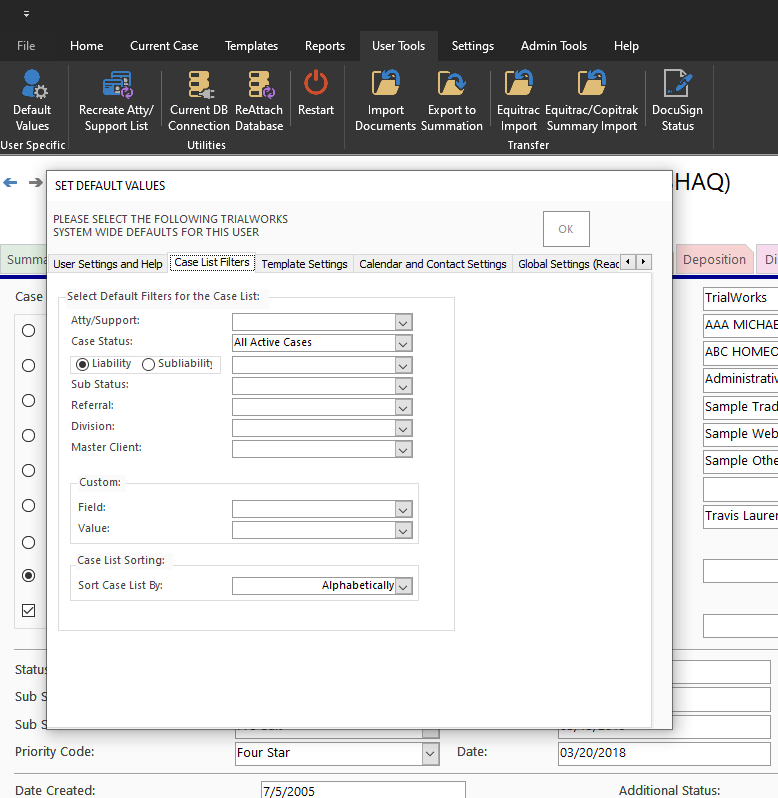Screen dimensions: 778x798
Task: Select the first Case radio button behind dialog
Action: (28, 331)
